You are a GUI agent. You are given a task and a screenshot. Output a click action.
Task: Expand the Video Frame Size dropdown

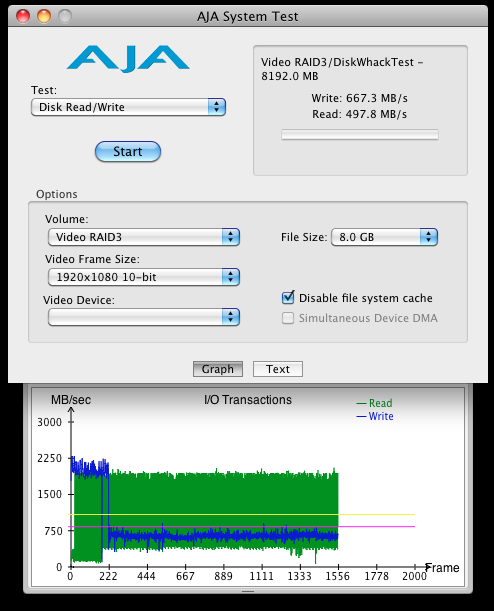coord(144,277)
